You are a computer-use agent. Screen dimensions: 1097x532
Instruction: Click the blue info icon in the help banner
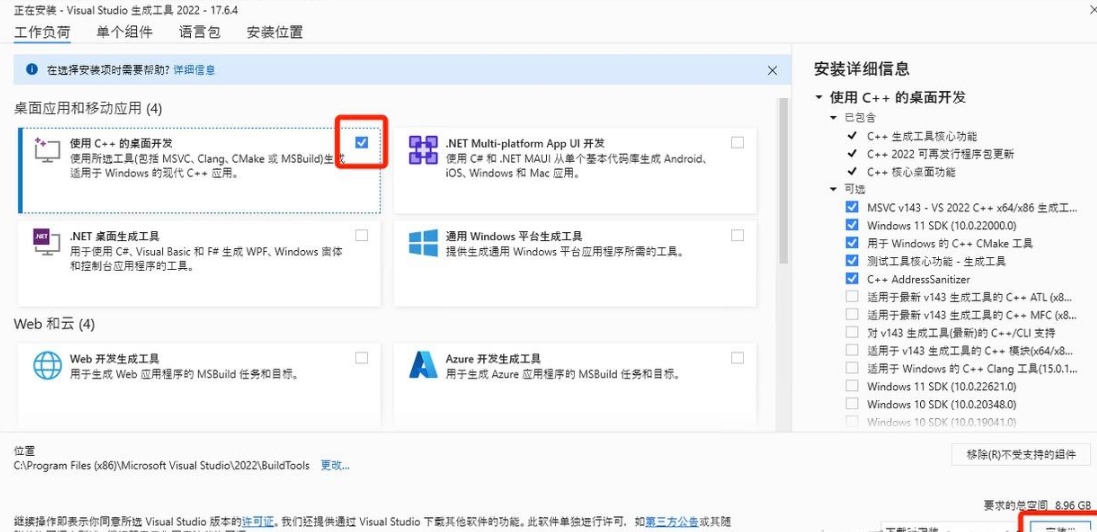pos(31,70)
